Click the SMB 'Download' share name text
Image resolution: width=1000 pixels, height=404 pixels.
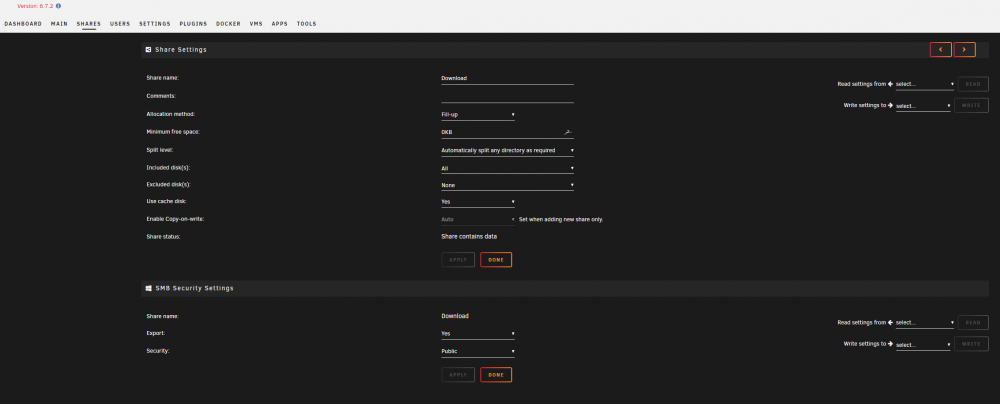[x=455, y=316]
